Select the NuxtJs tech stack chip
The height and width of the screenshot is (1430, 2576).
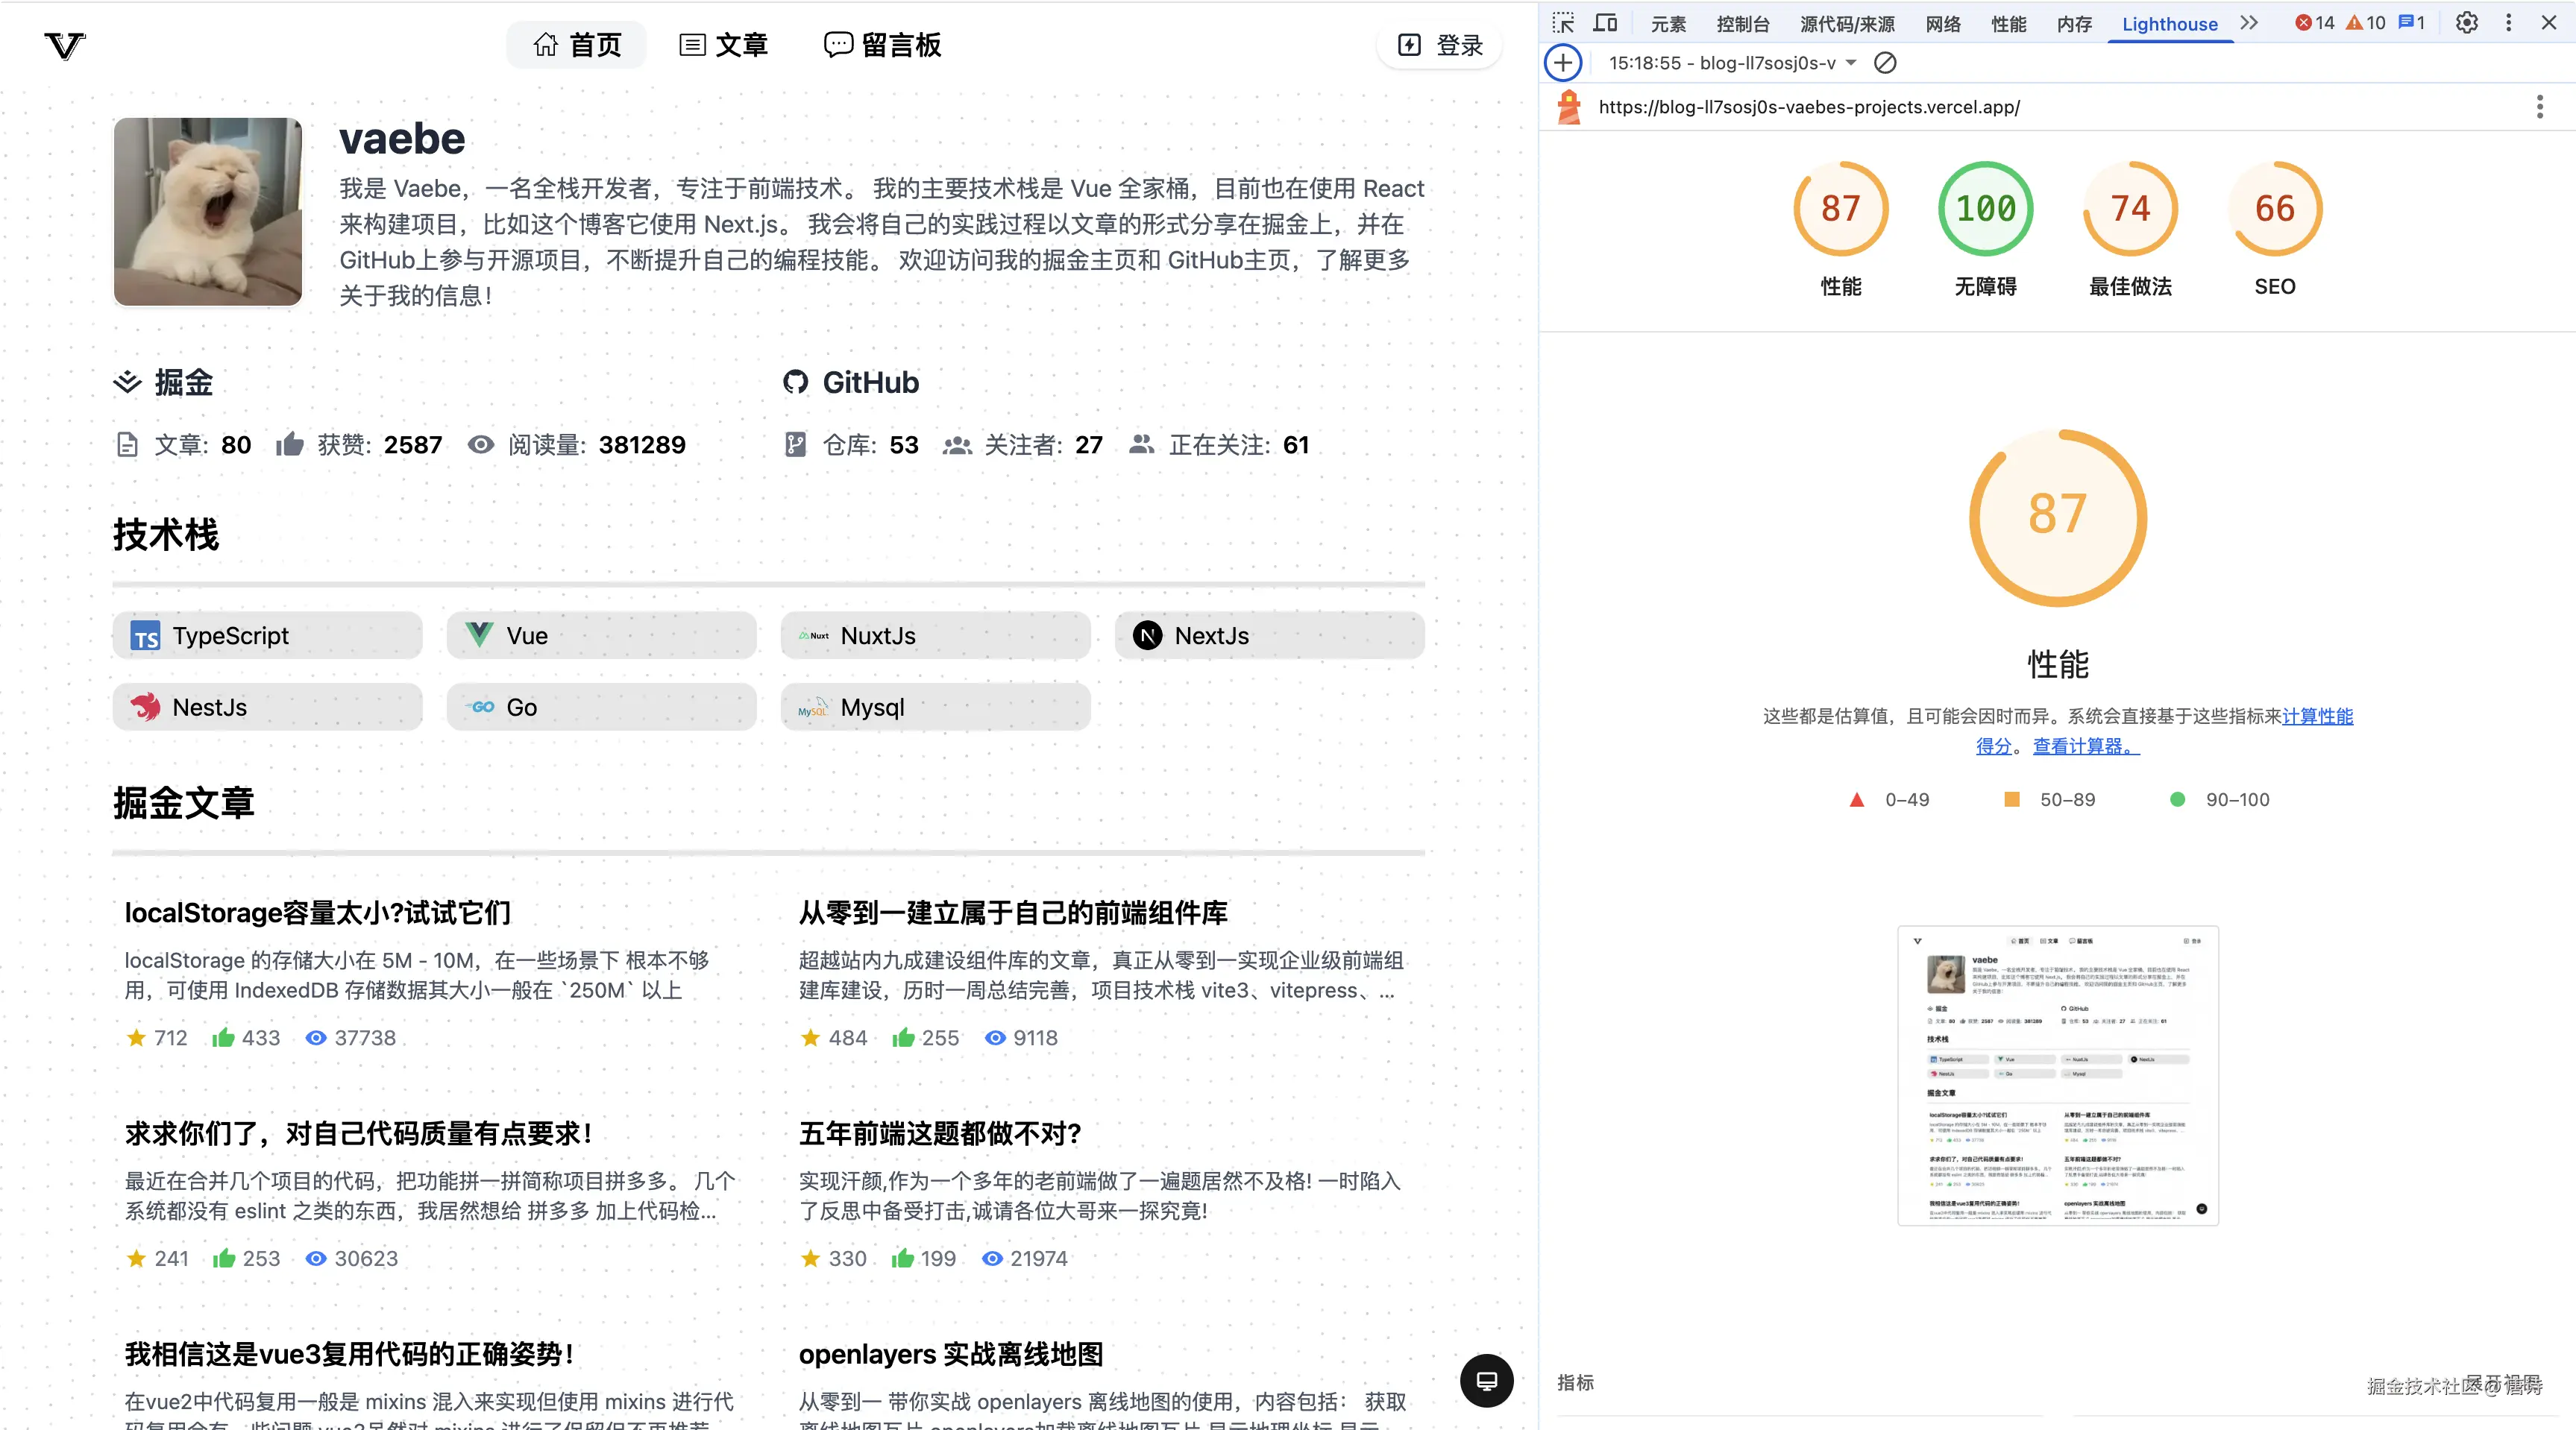(935, 636)
